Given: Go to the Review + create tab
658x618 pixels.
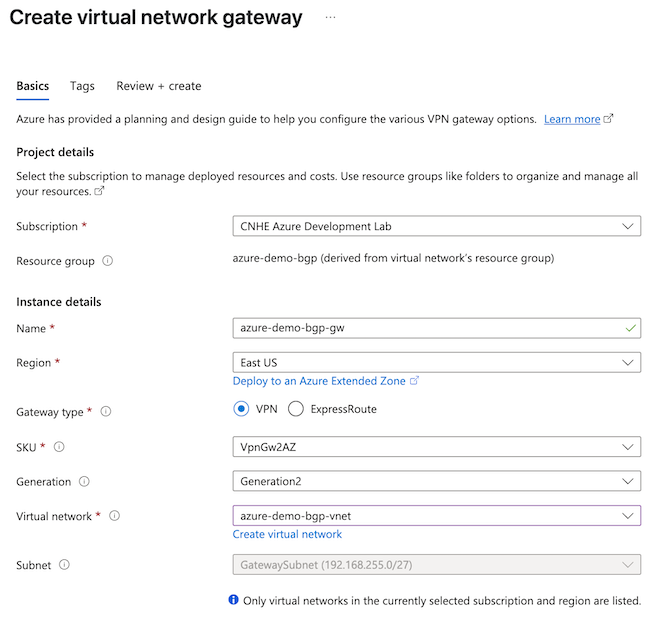Looking at the screenshot, I should (159, 86).
